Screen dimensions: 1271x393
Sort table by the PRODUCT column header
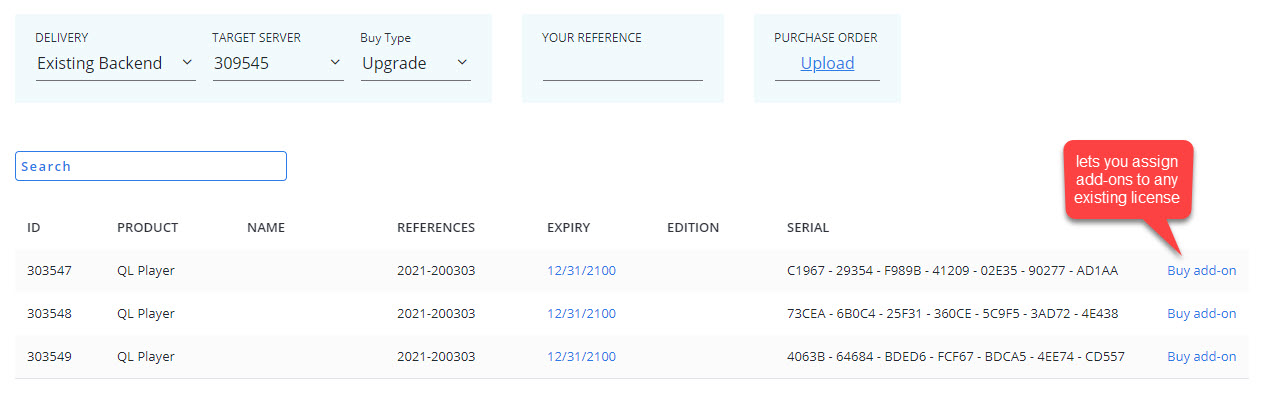tap(147, 227)
